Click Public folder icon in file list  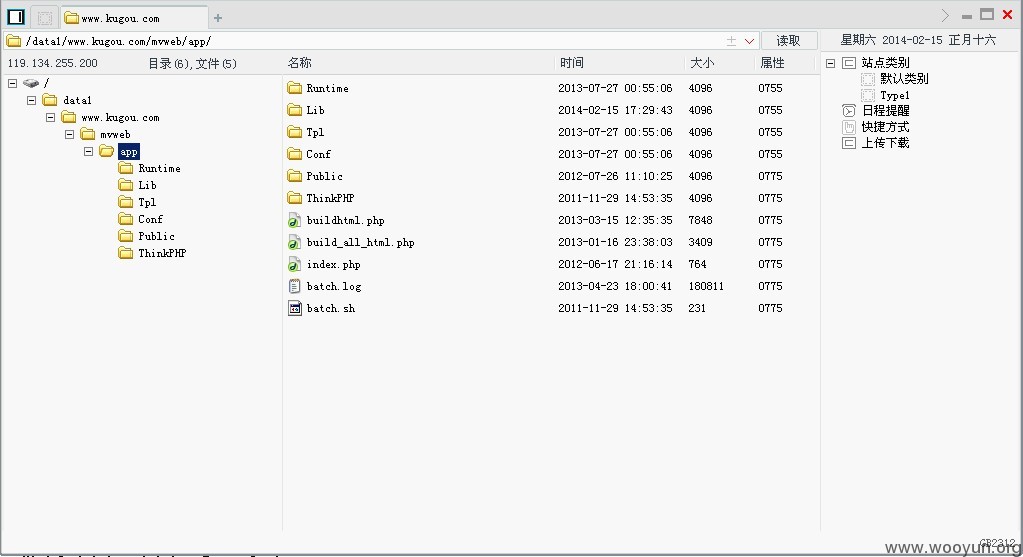(295, 176)
